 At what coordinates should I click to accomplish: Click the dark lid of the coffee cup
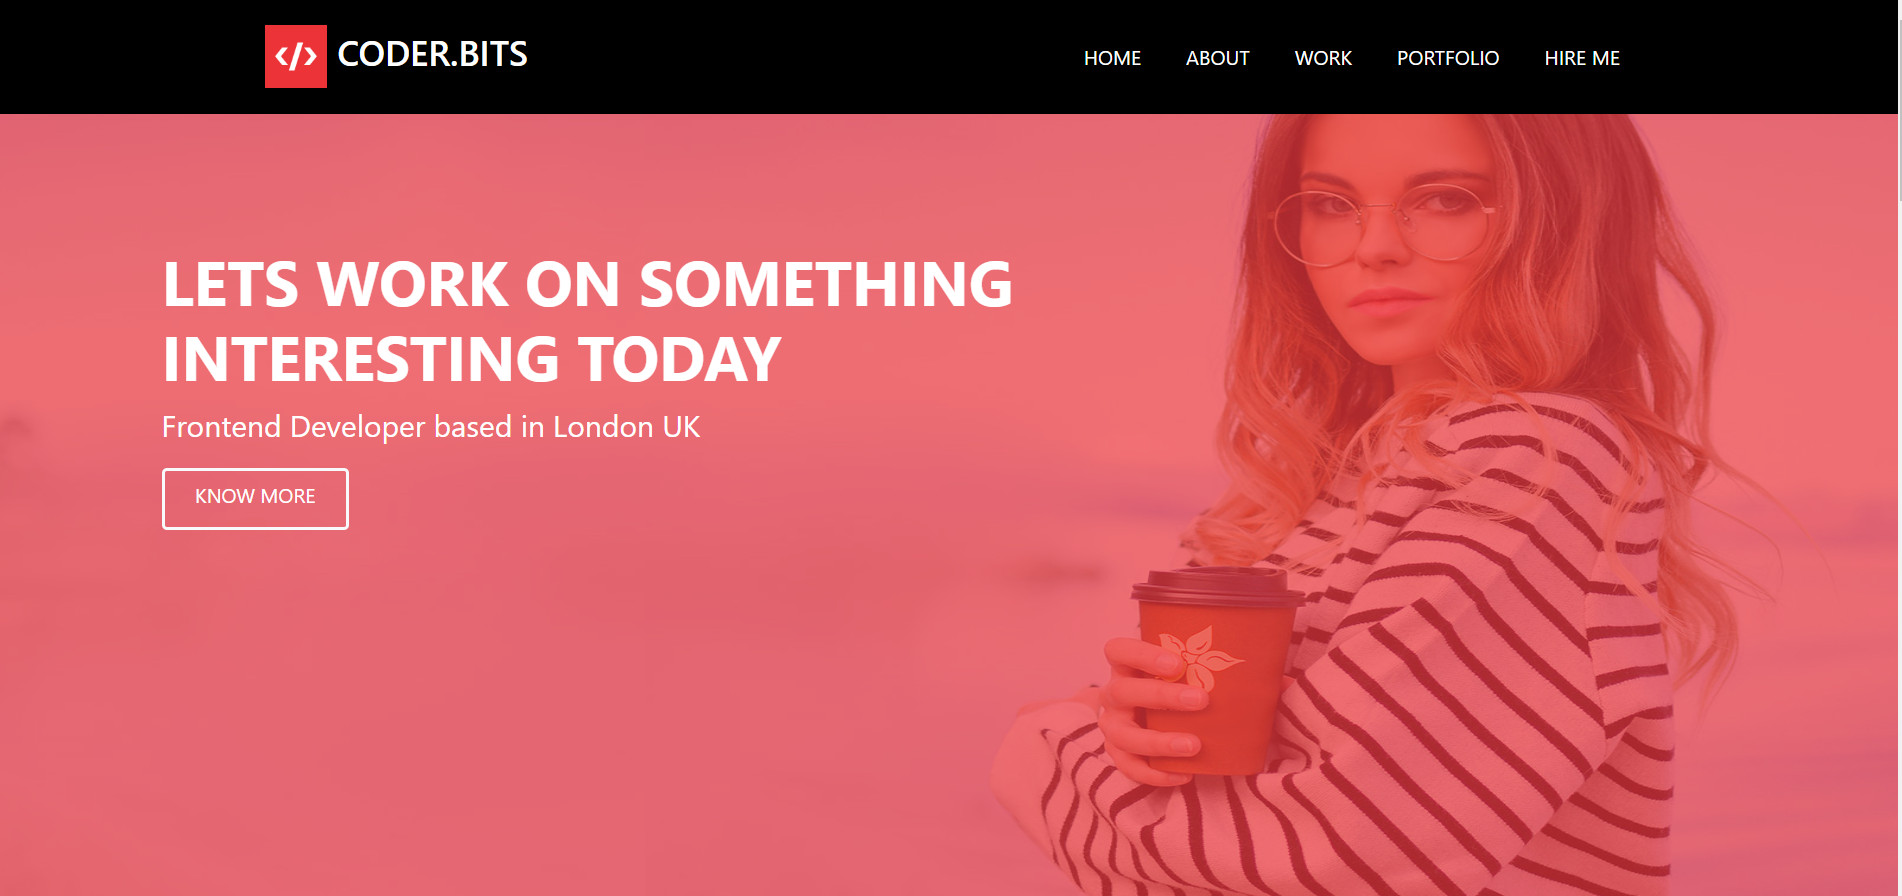(x=1217, y=586)
